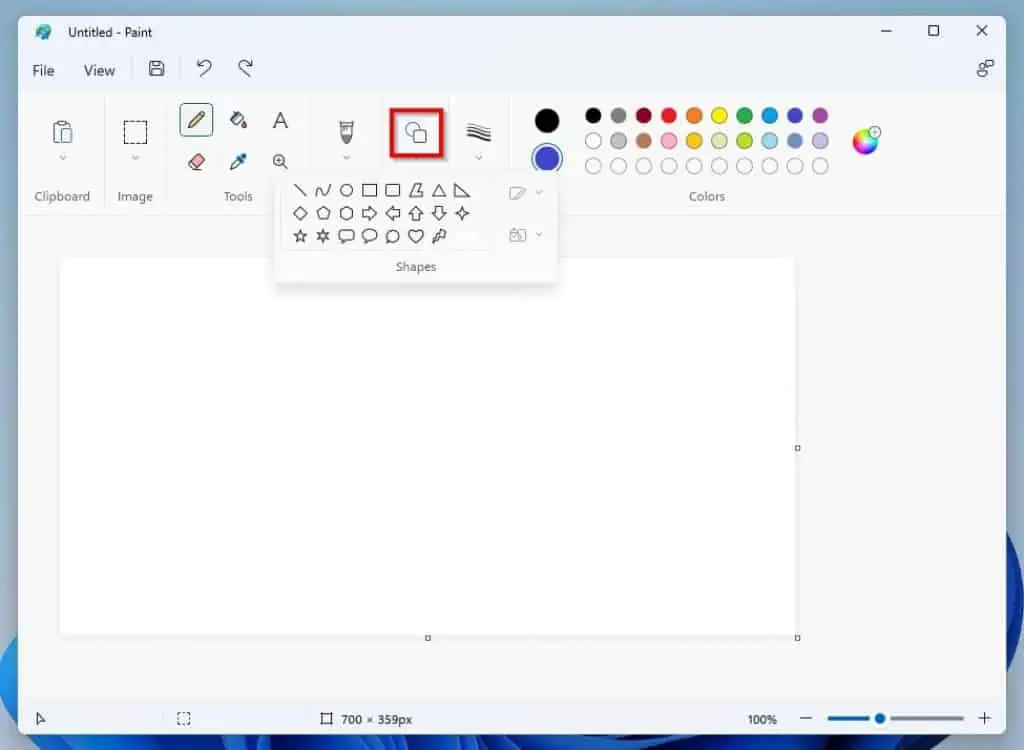The width and height of the screenshot is (1024, 750).
Task: Click the Save icon
Action: click(156, 69)
